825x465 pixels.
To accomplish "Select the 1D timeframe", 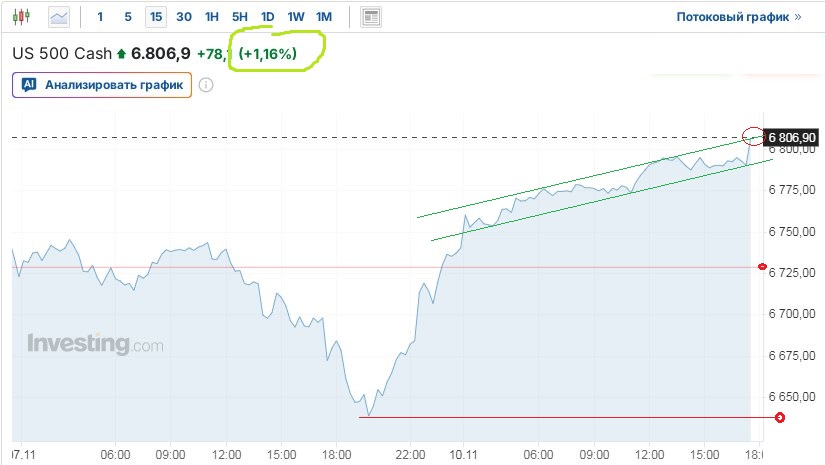I will [x=268, y=17].
